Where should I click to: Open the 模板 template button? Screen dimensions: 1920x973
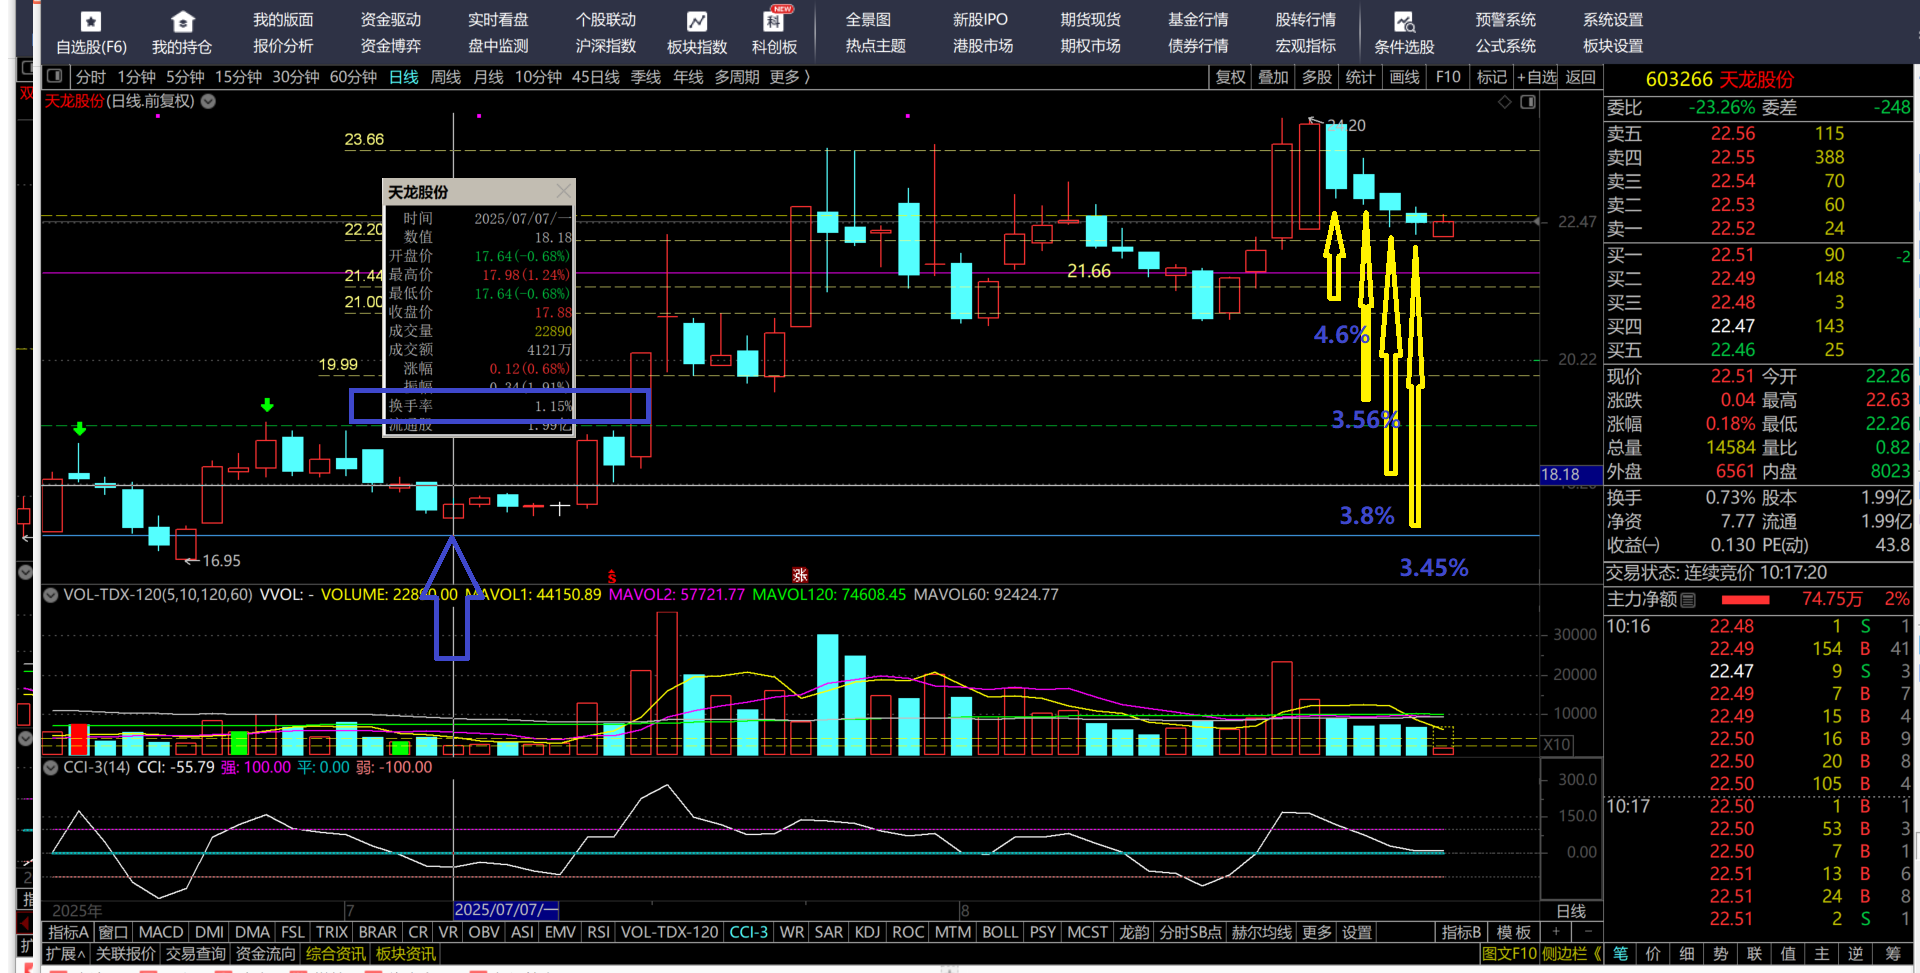coord(1513,932)
